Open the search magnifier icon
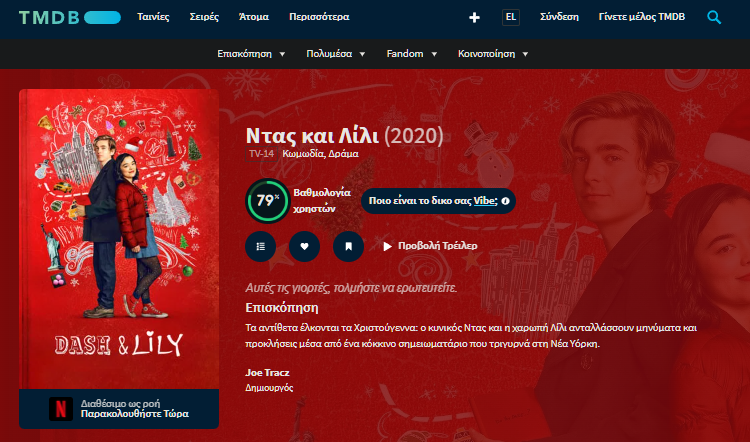The height and width of the screenshot is (442, 750). pos(714,17)
